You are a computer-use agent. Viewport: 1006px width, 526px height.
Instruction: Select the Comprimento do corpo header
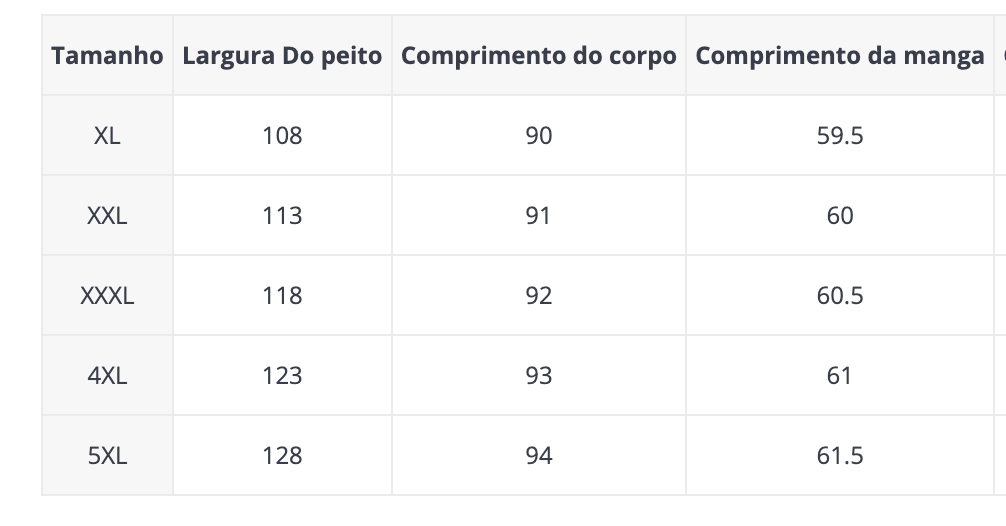(539, 56)
